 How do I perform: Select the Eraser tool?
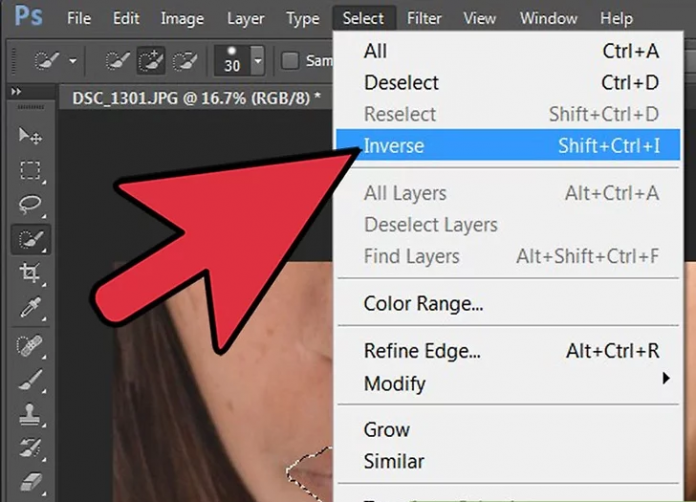point(30,482)
